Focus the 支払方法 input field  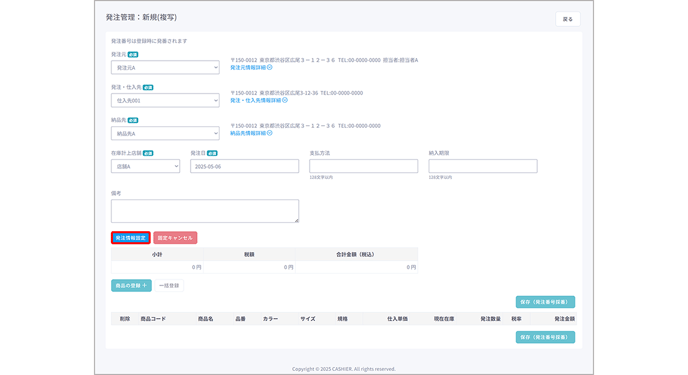point(363,166)
